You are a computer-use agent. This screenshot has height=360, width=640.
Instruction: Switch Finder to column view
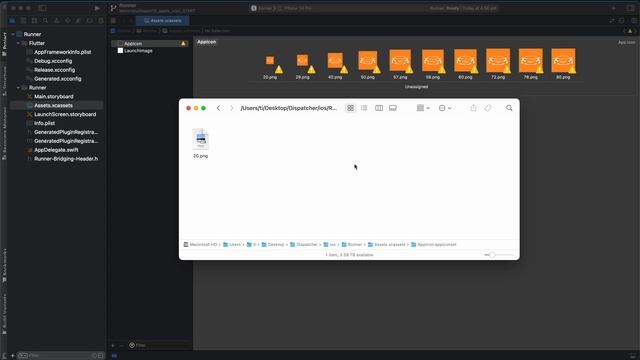(x=379, y=108)
